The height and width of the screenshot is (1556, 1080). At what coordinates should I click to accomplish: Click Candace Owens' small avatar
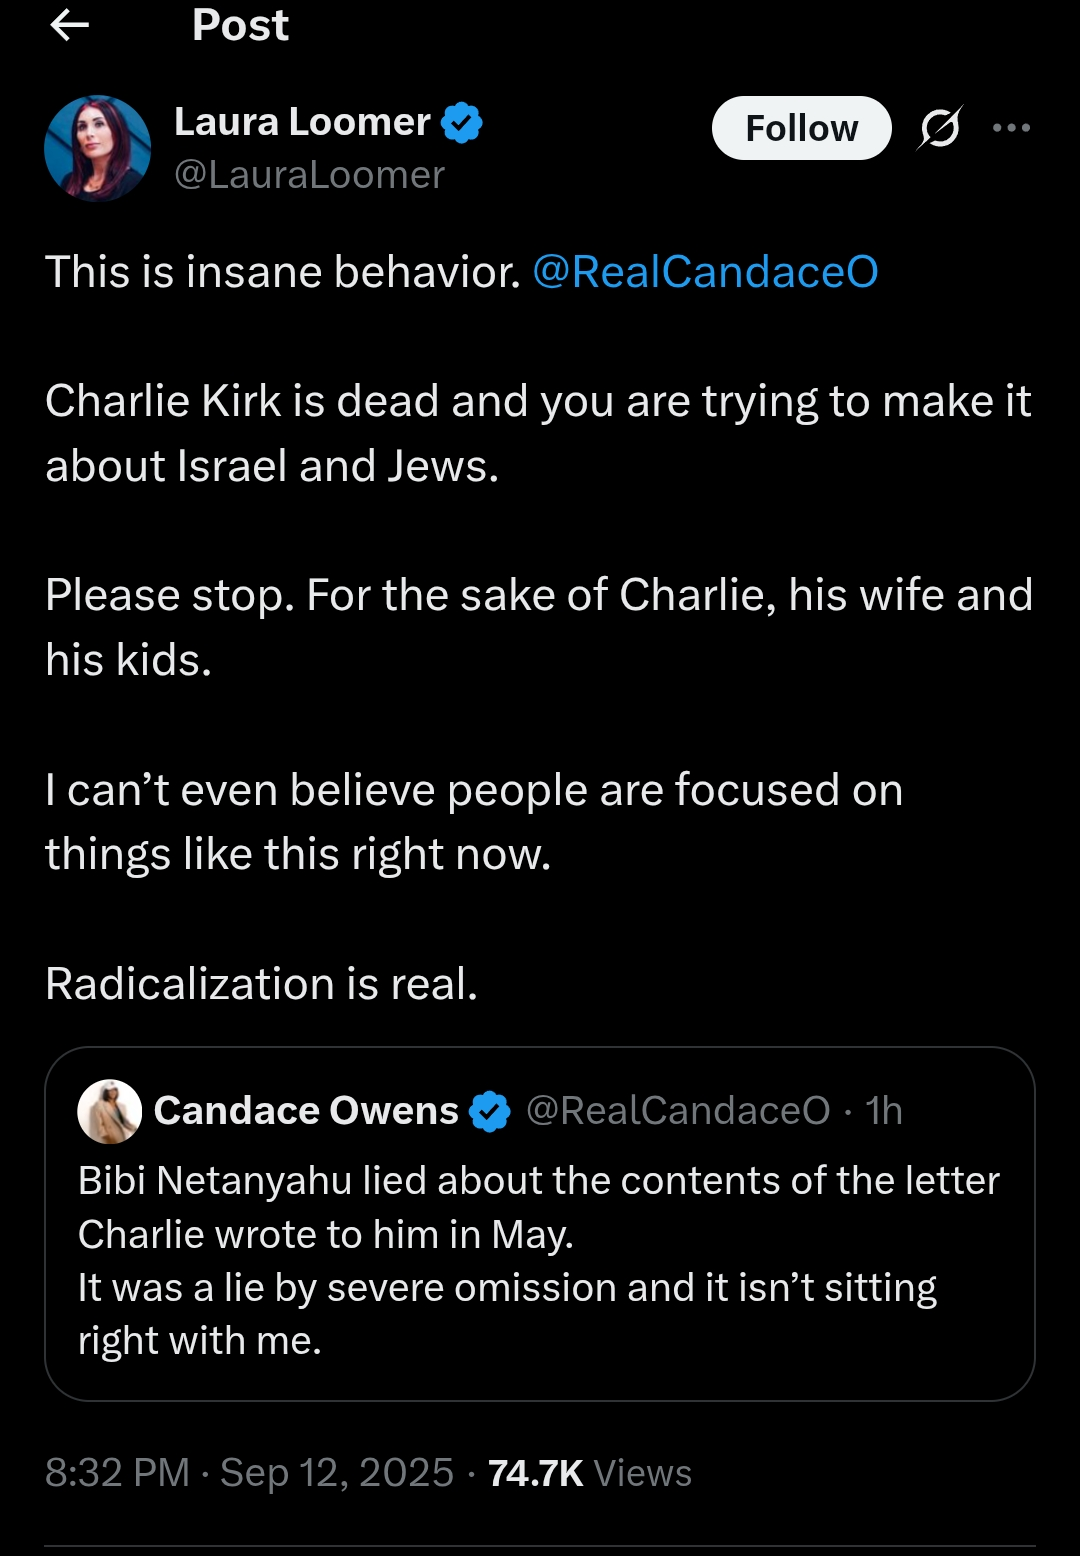tap(110, 1111)
